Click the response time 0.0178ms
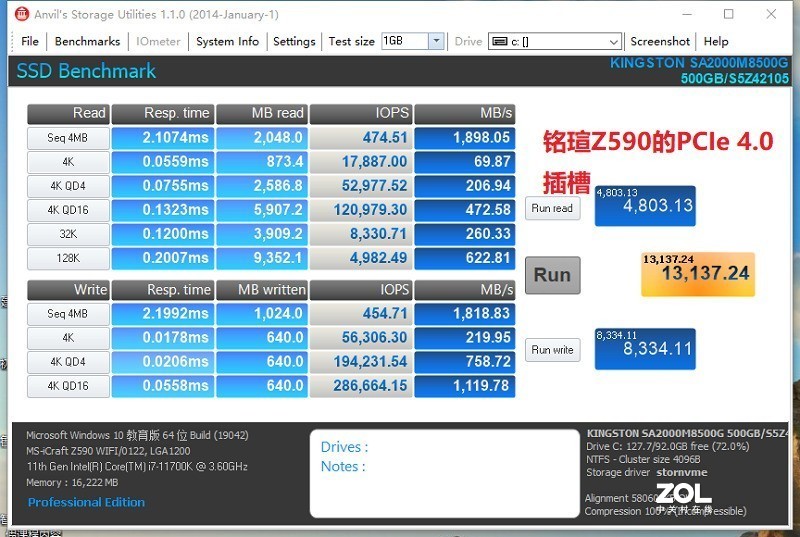Screen dimensions: 800x537 coord(163,338)
